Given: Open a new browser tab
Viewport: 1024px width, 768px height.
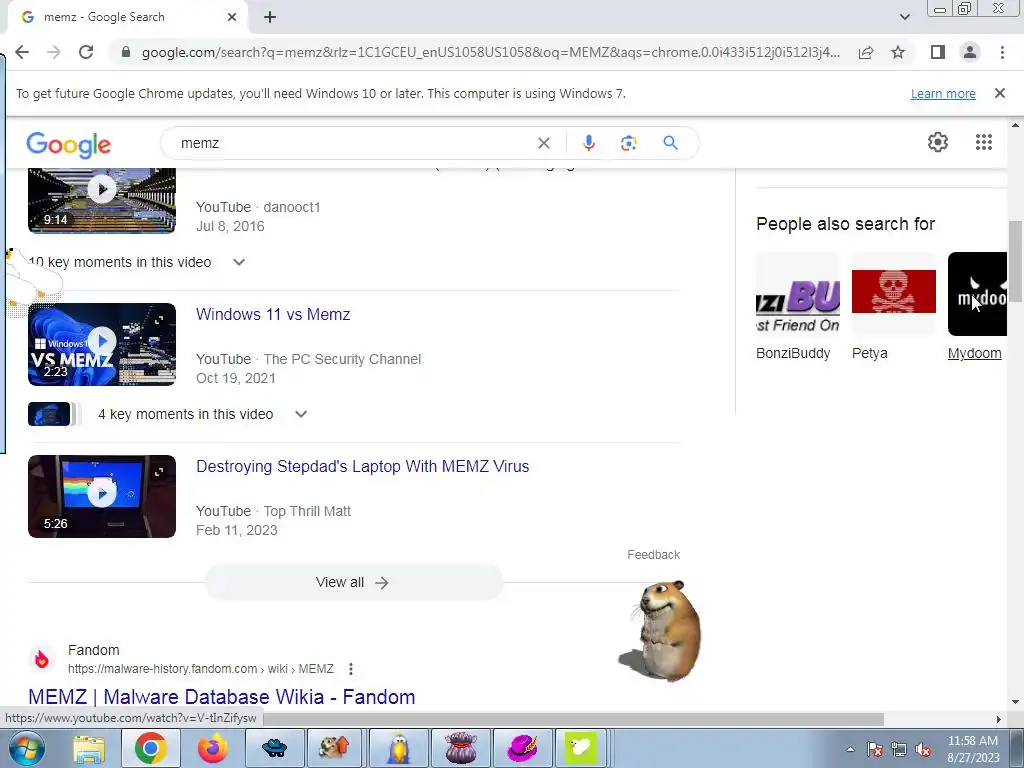Looking at the screenshot, I should coord(270,17).
